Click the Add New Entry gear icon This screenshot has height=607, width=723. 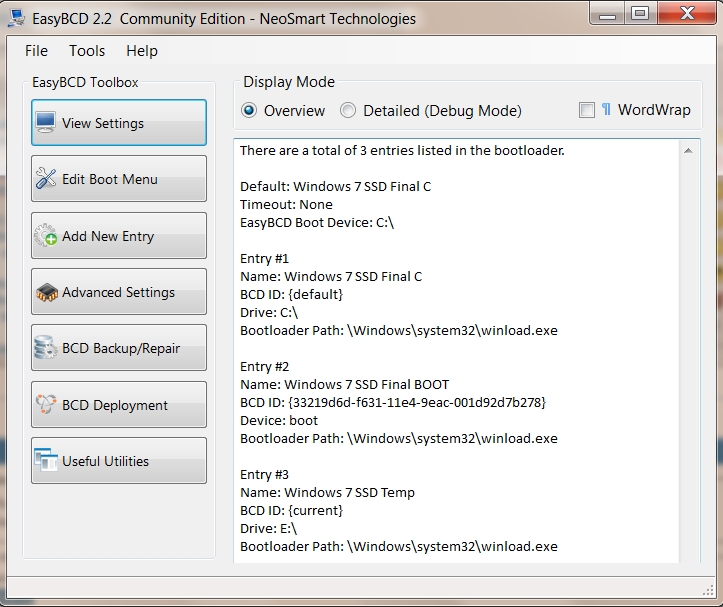pos(46,236)
